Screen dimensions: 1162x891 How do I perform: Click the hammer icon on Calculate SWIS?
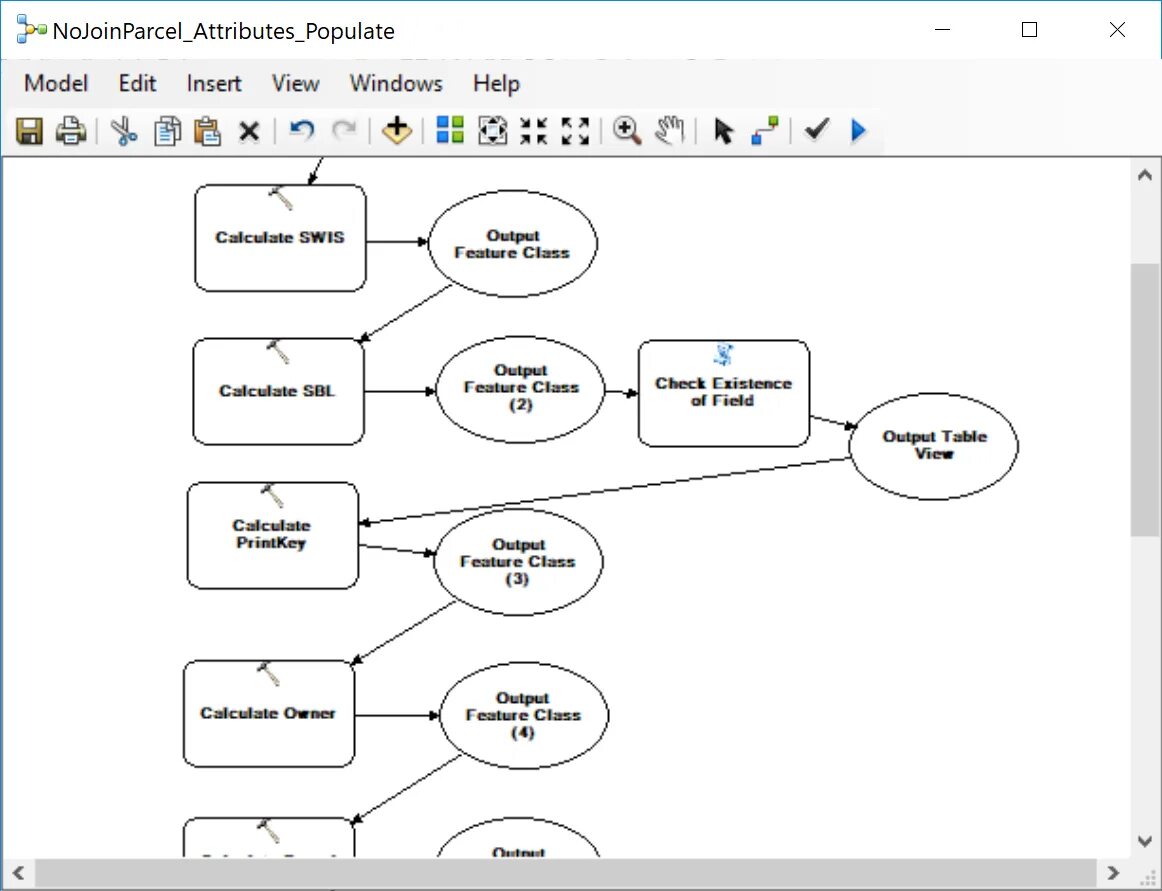[280, 198]
